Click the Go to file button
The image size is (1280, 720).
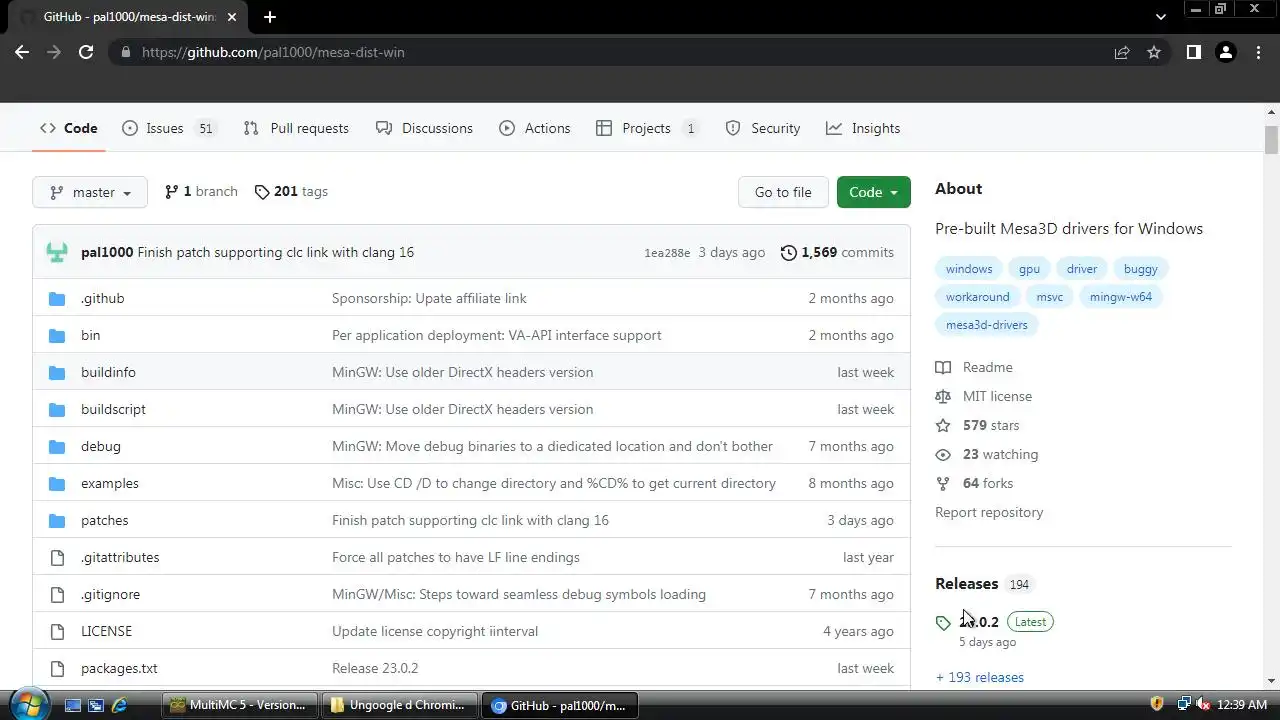click(x=783, y=192)
